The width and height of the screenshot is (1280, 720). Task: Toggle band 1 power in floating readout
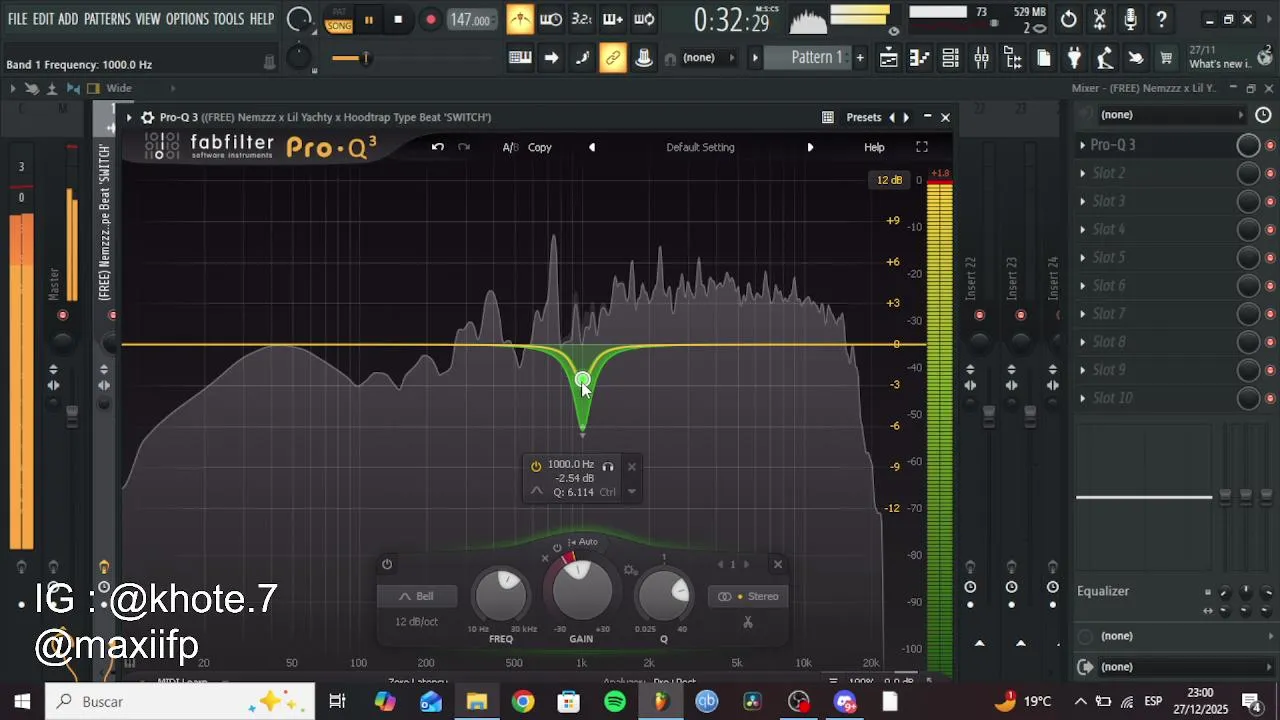click(x=536, y=466)
